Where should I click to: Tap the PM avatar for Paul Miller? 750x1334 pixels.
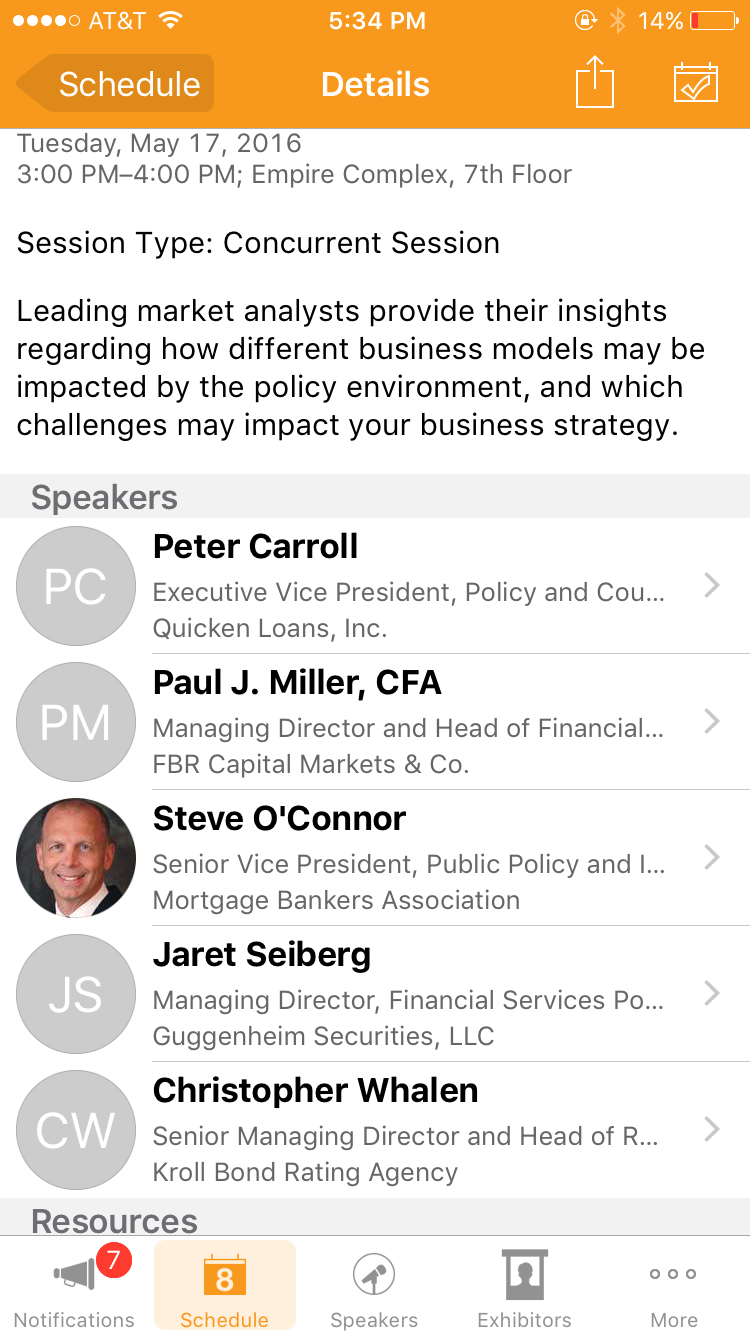[x=76, y=722]
